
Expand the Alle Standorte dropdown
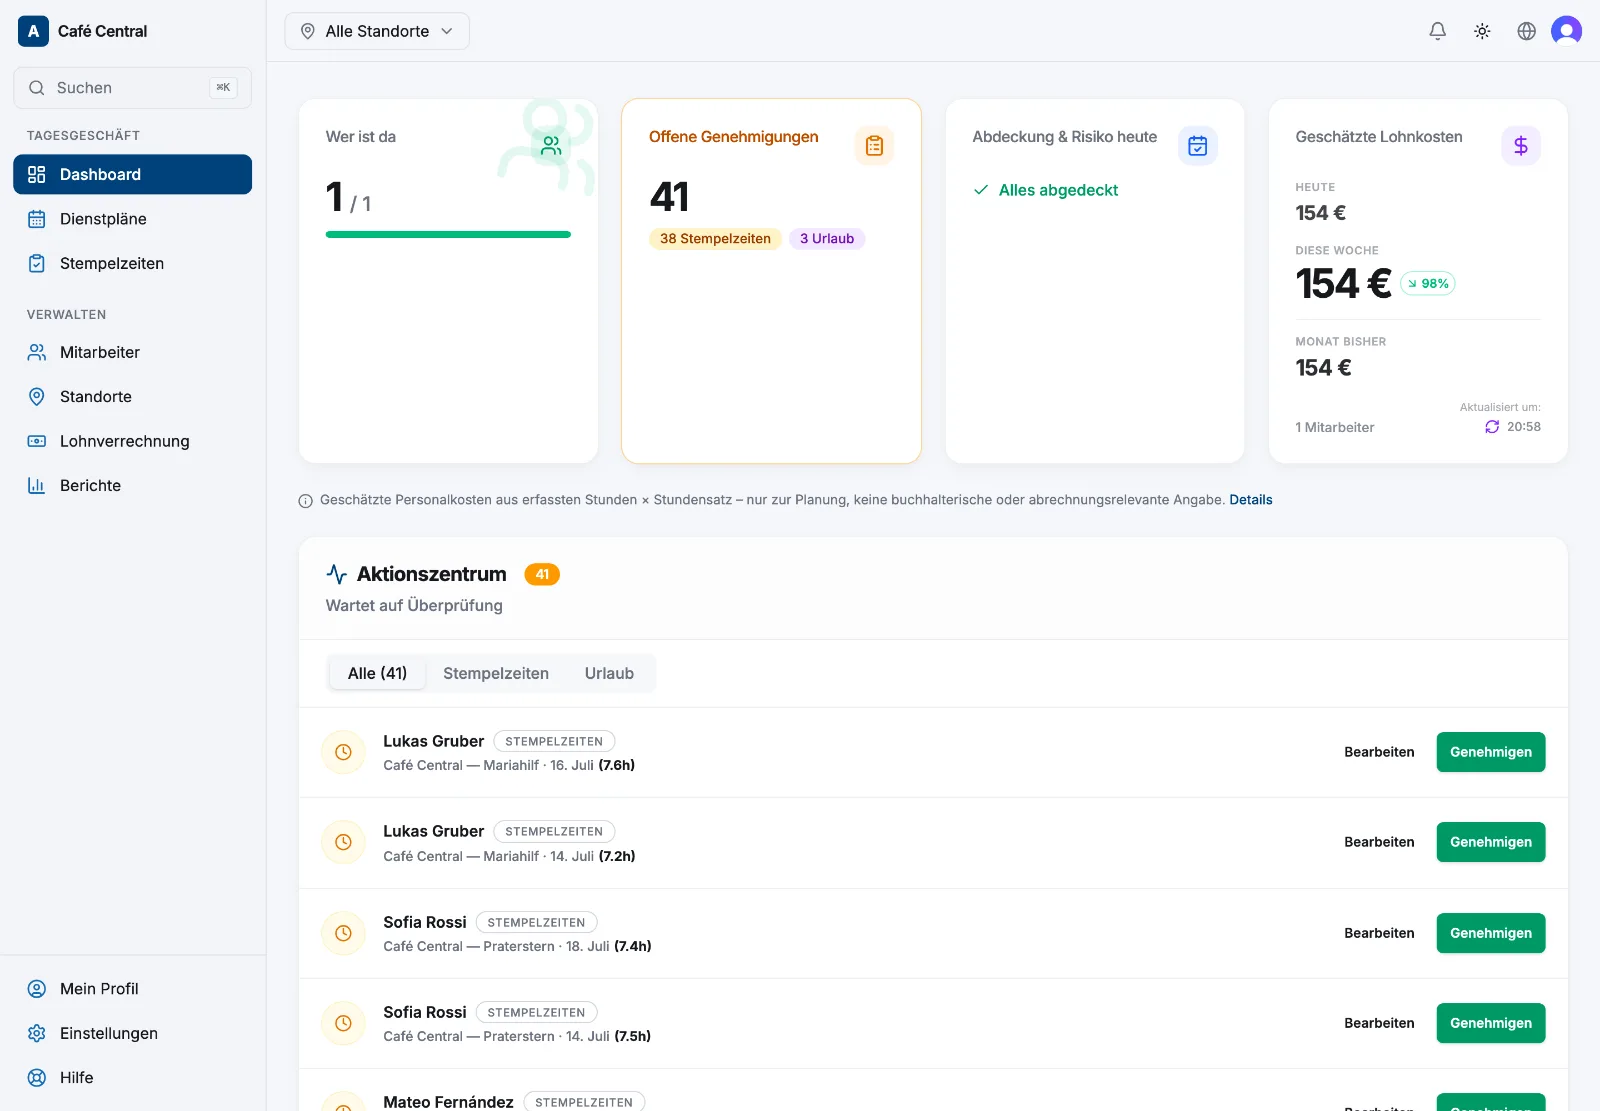click(x=377, y=31)
